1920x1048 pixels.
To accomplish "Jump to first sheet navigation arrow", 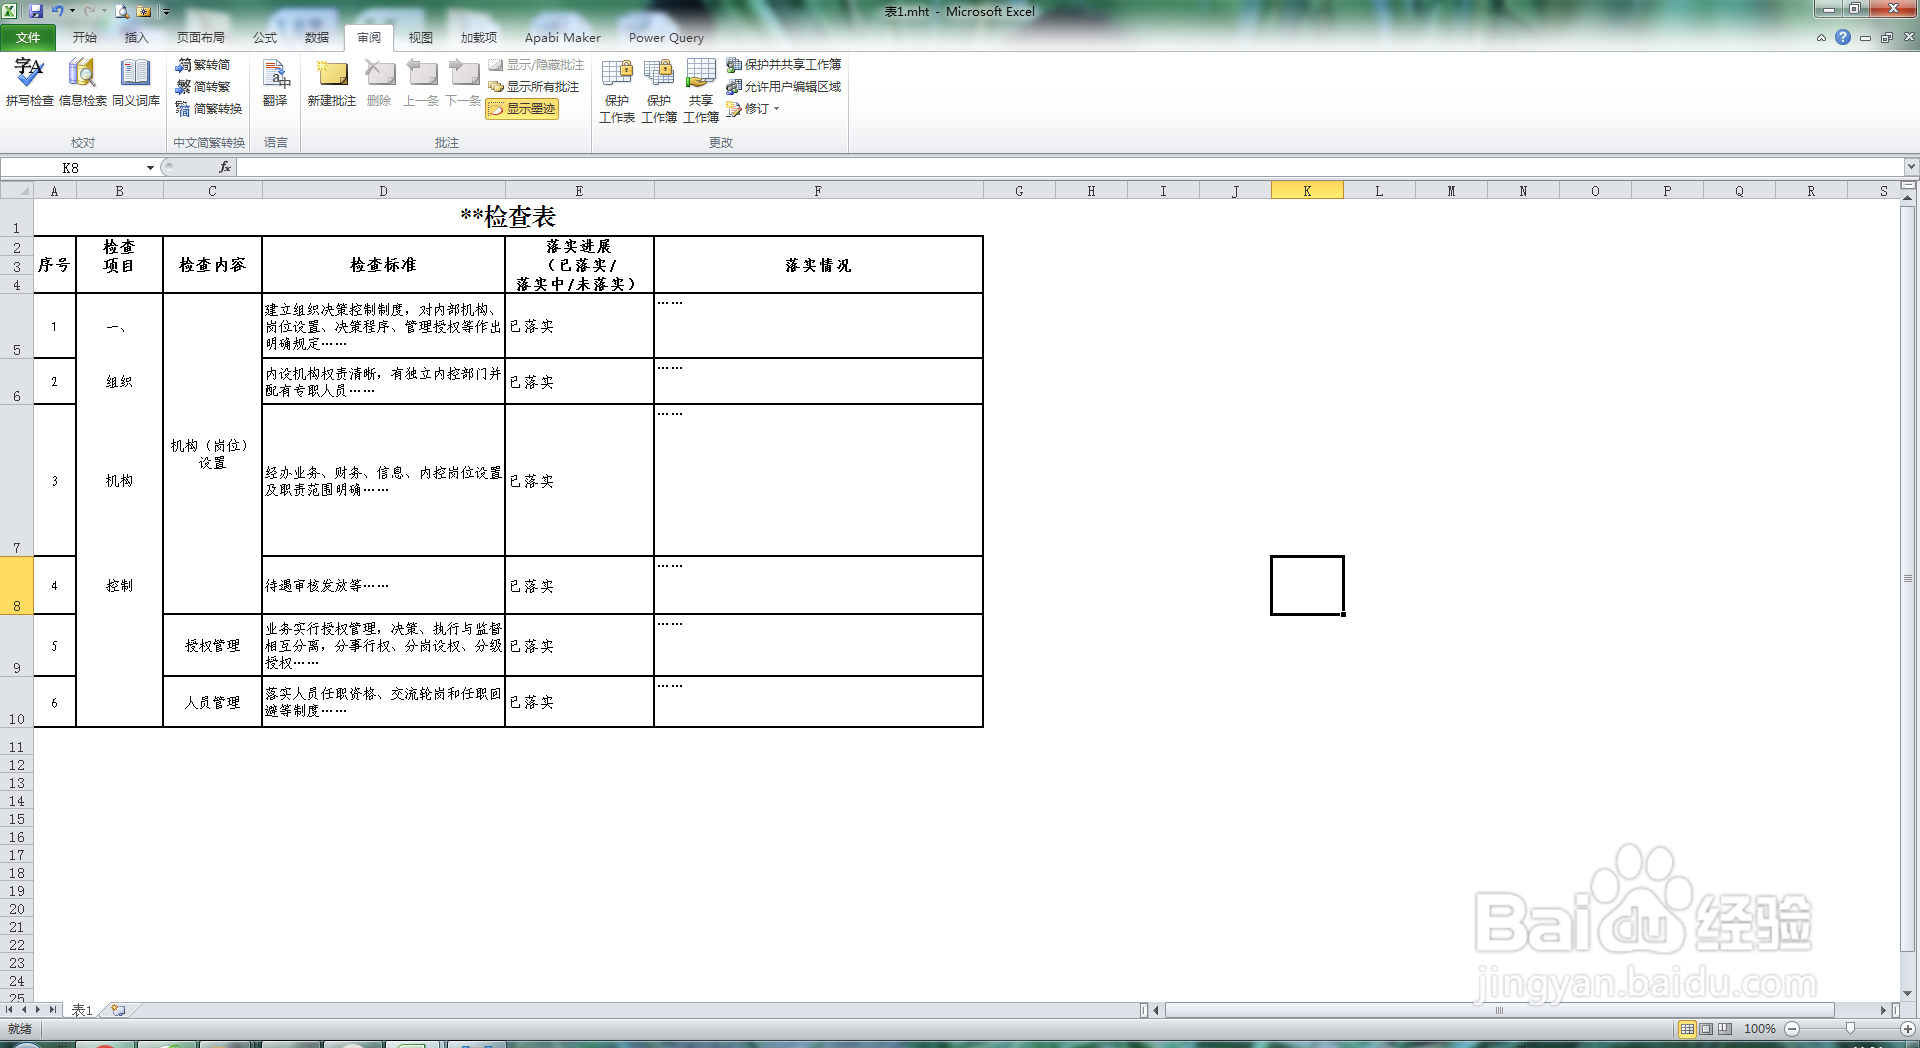I will pyautogui.click(x=9, y=1010).
